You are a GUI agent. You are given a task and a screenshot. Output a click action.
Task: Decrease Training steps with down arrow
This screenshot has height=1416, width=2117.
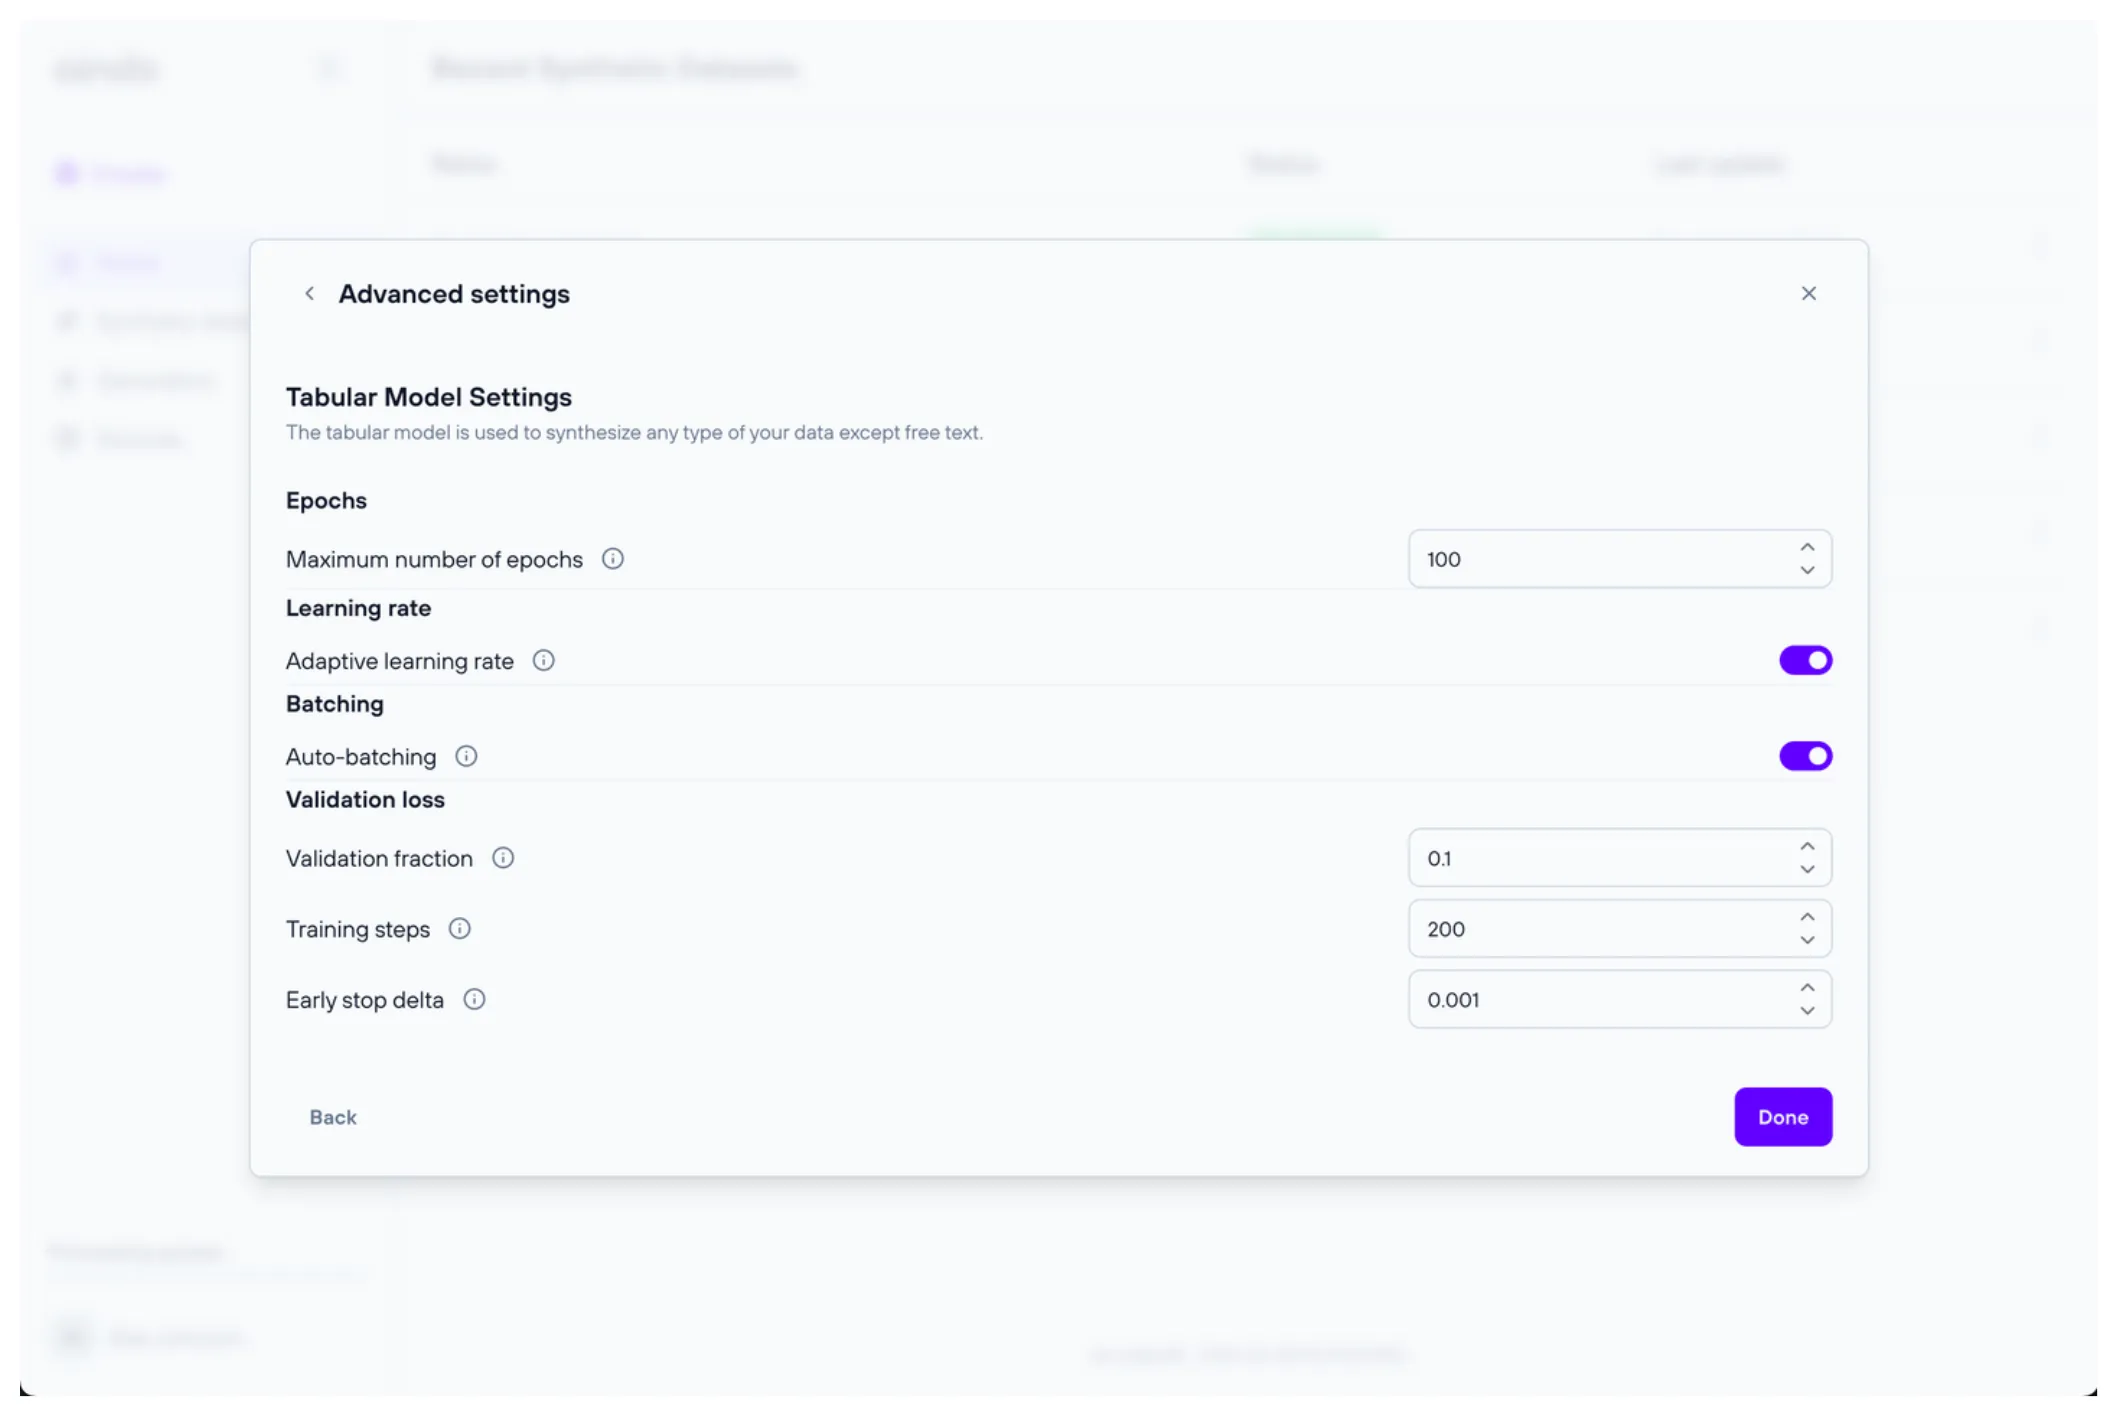(x=1806, y=941)
